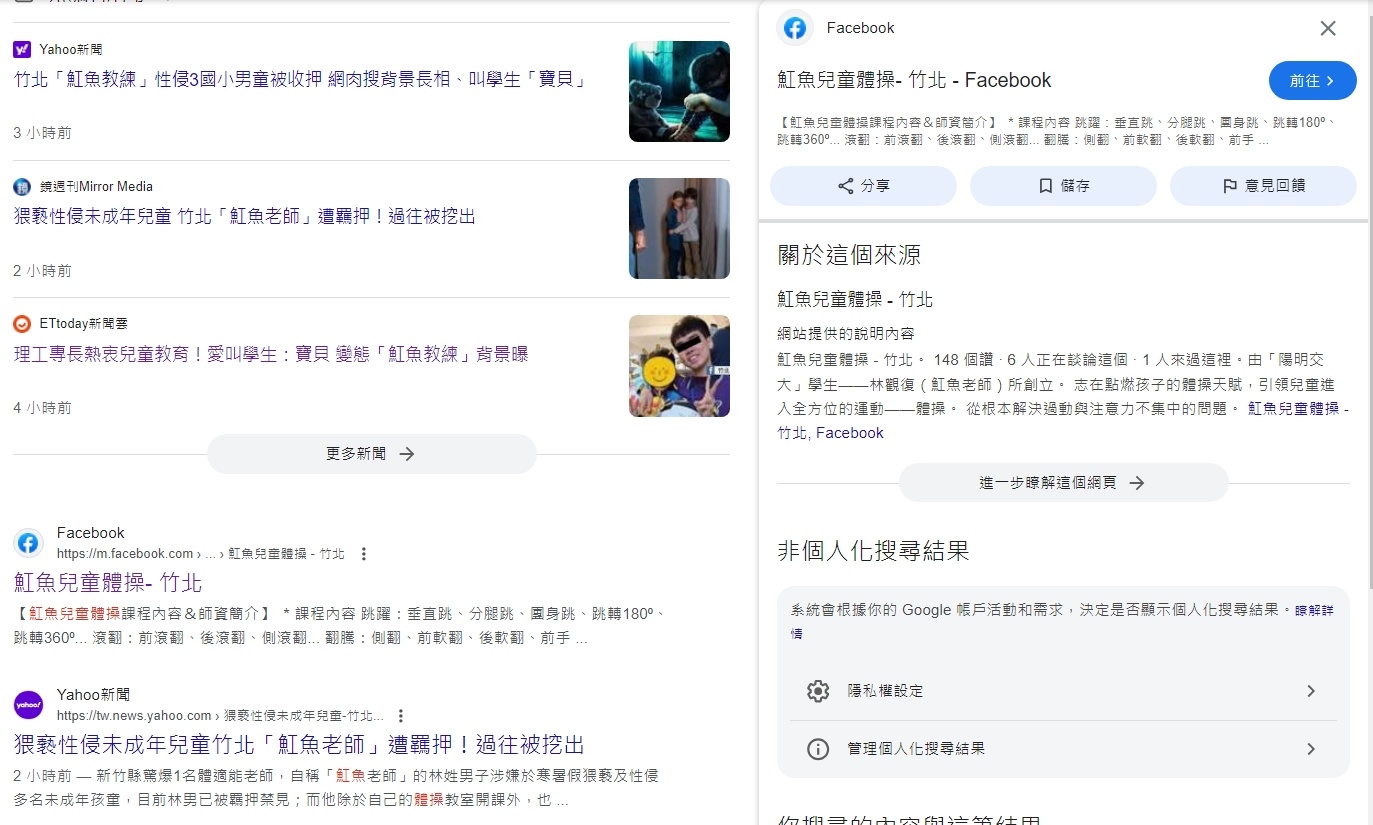Click the Facebook favicon in search result
Screen dimensions: 1373x825
(x=28, y=543)
